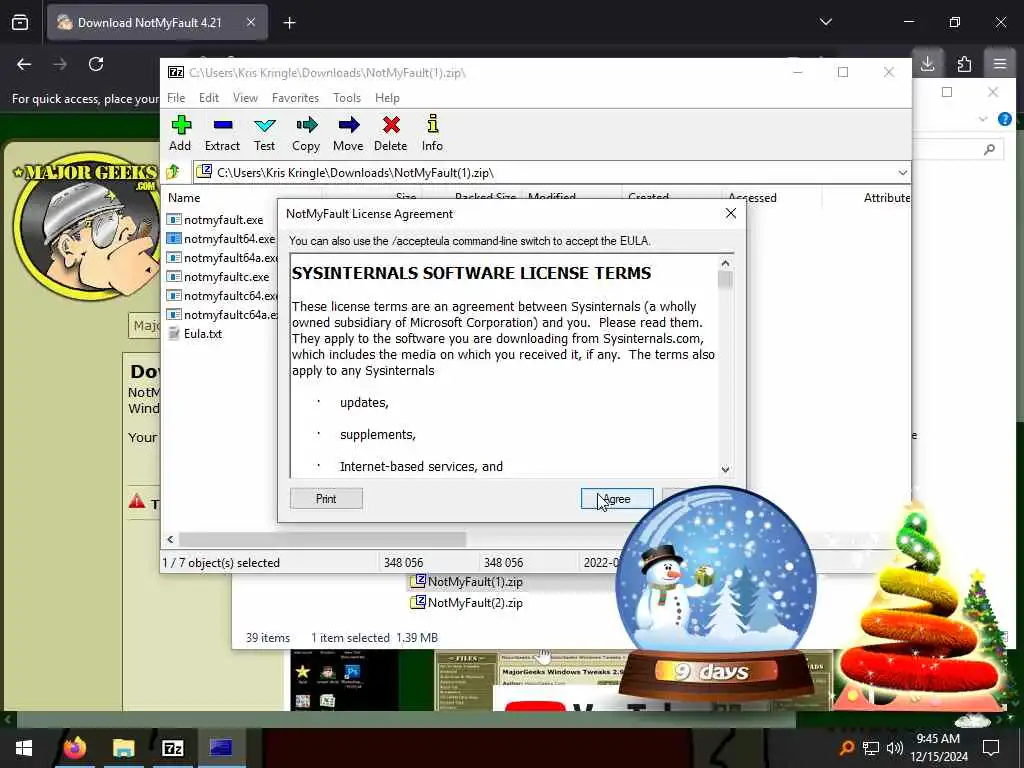Sort file list by Name column
The height and width of the screenshot is (768, 1024).
click(x=184, y=198)
